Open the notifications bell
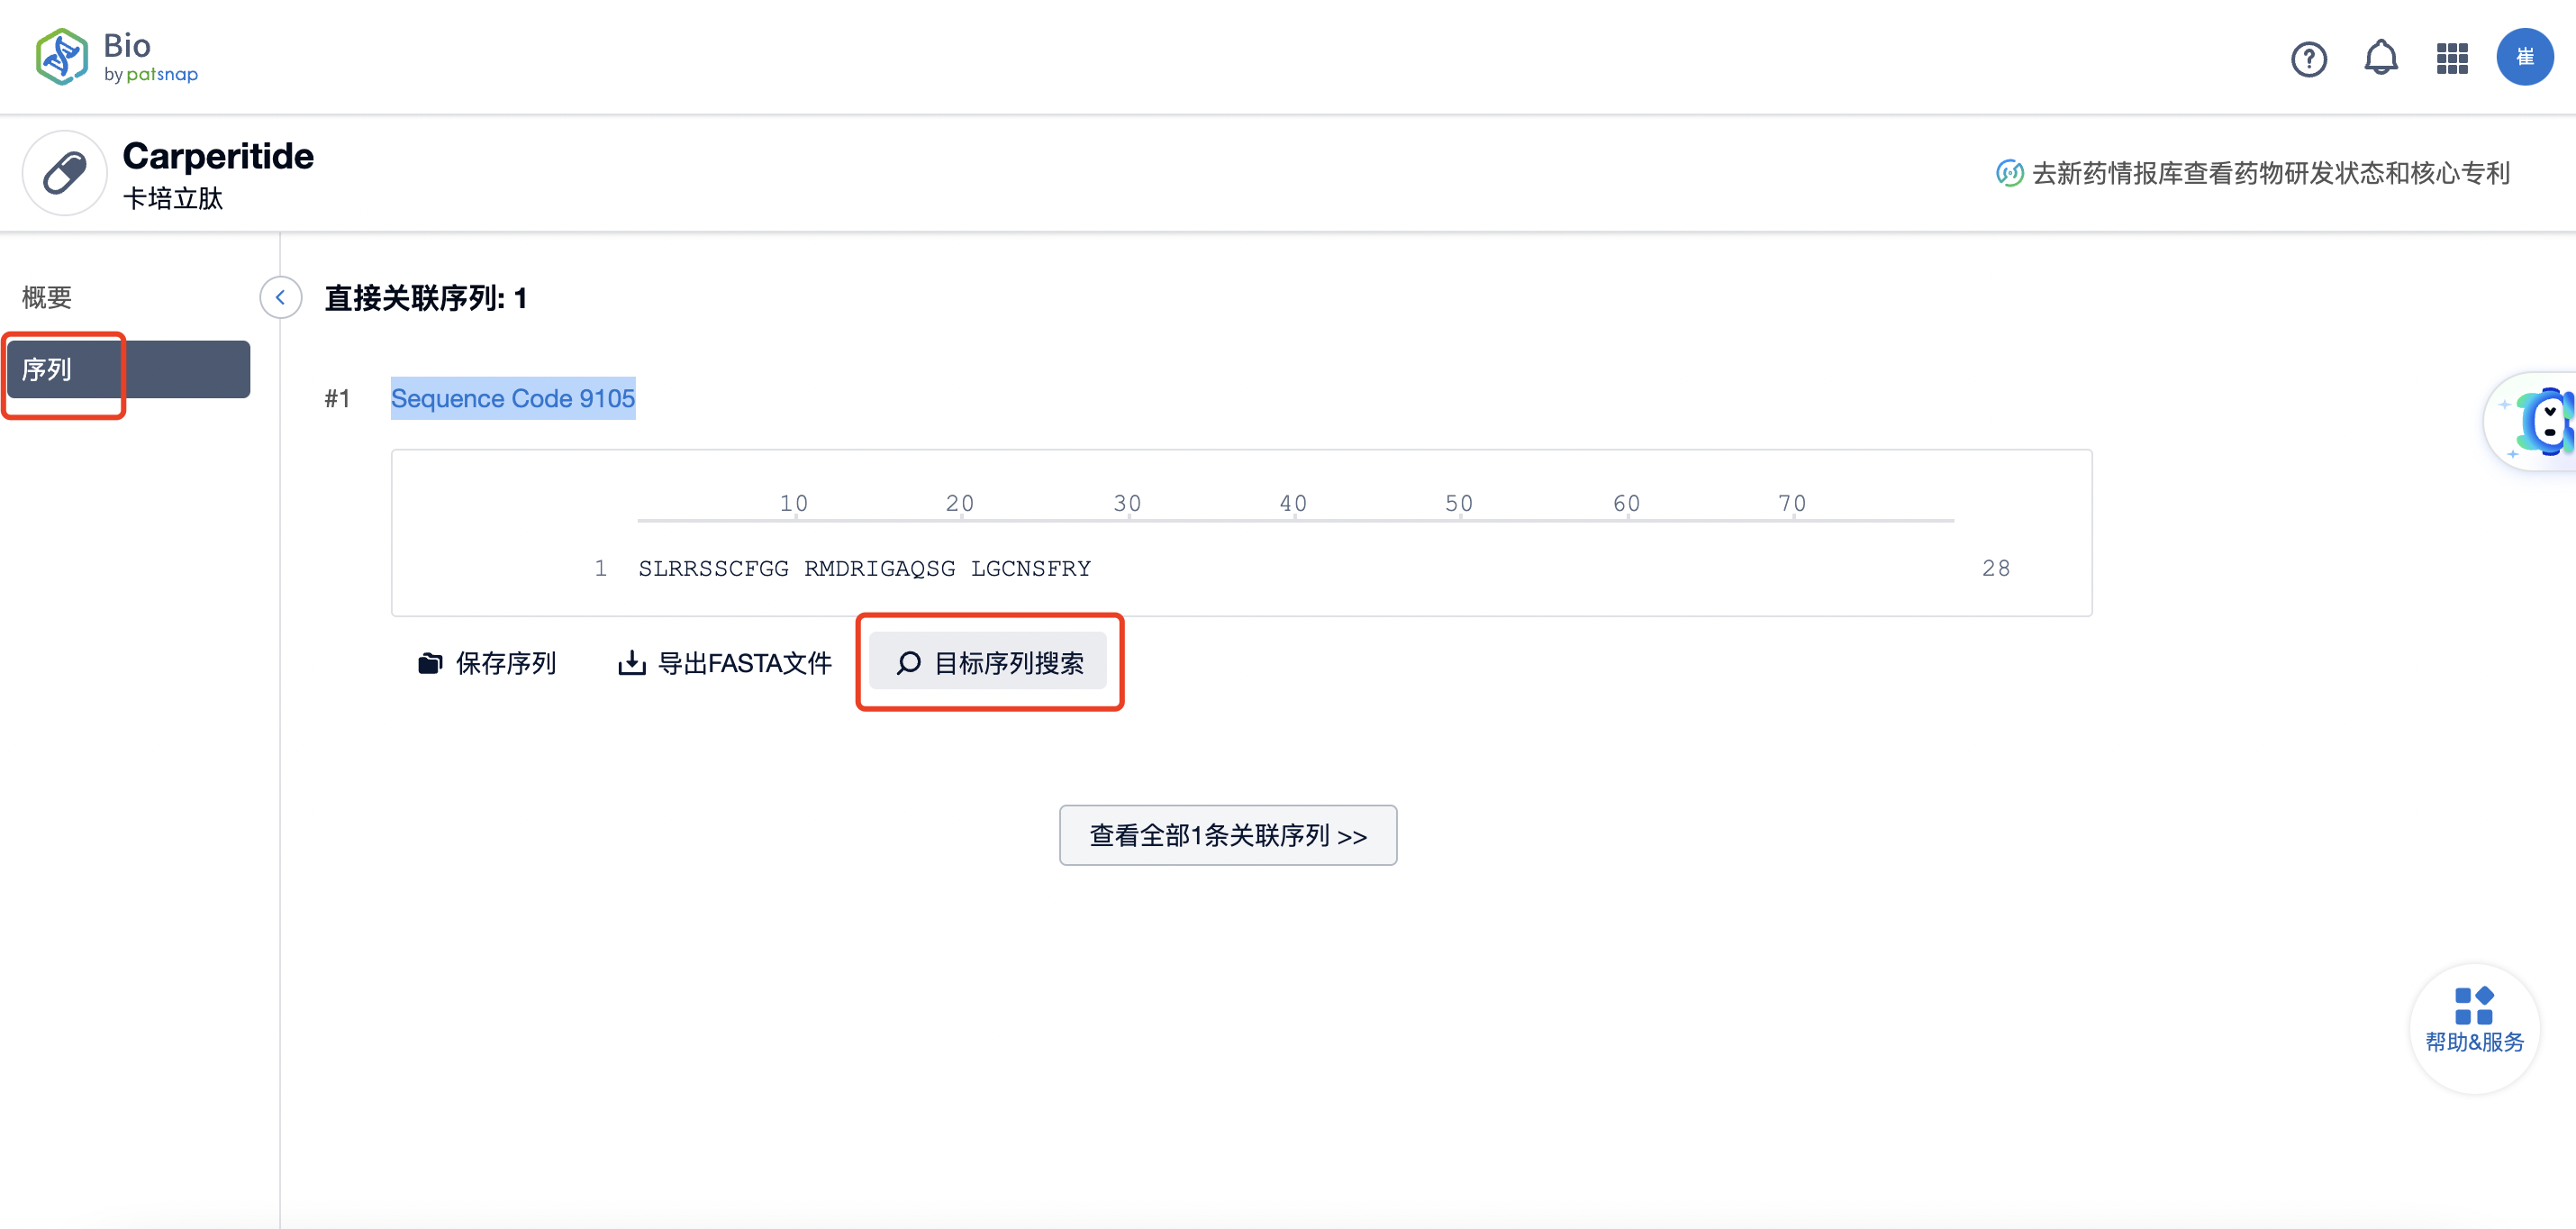Screen dimensions: 2576x1229 tap(2380, 58)
